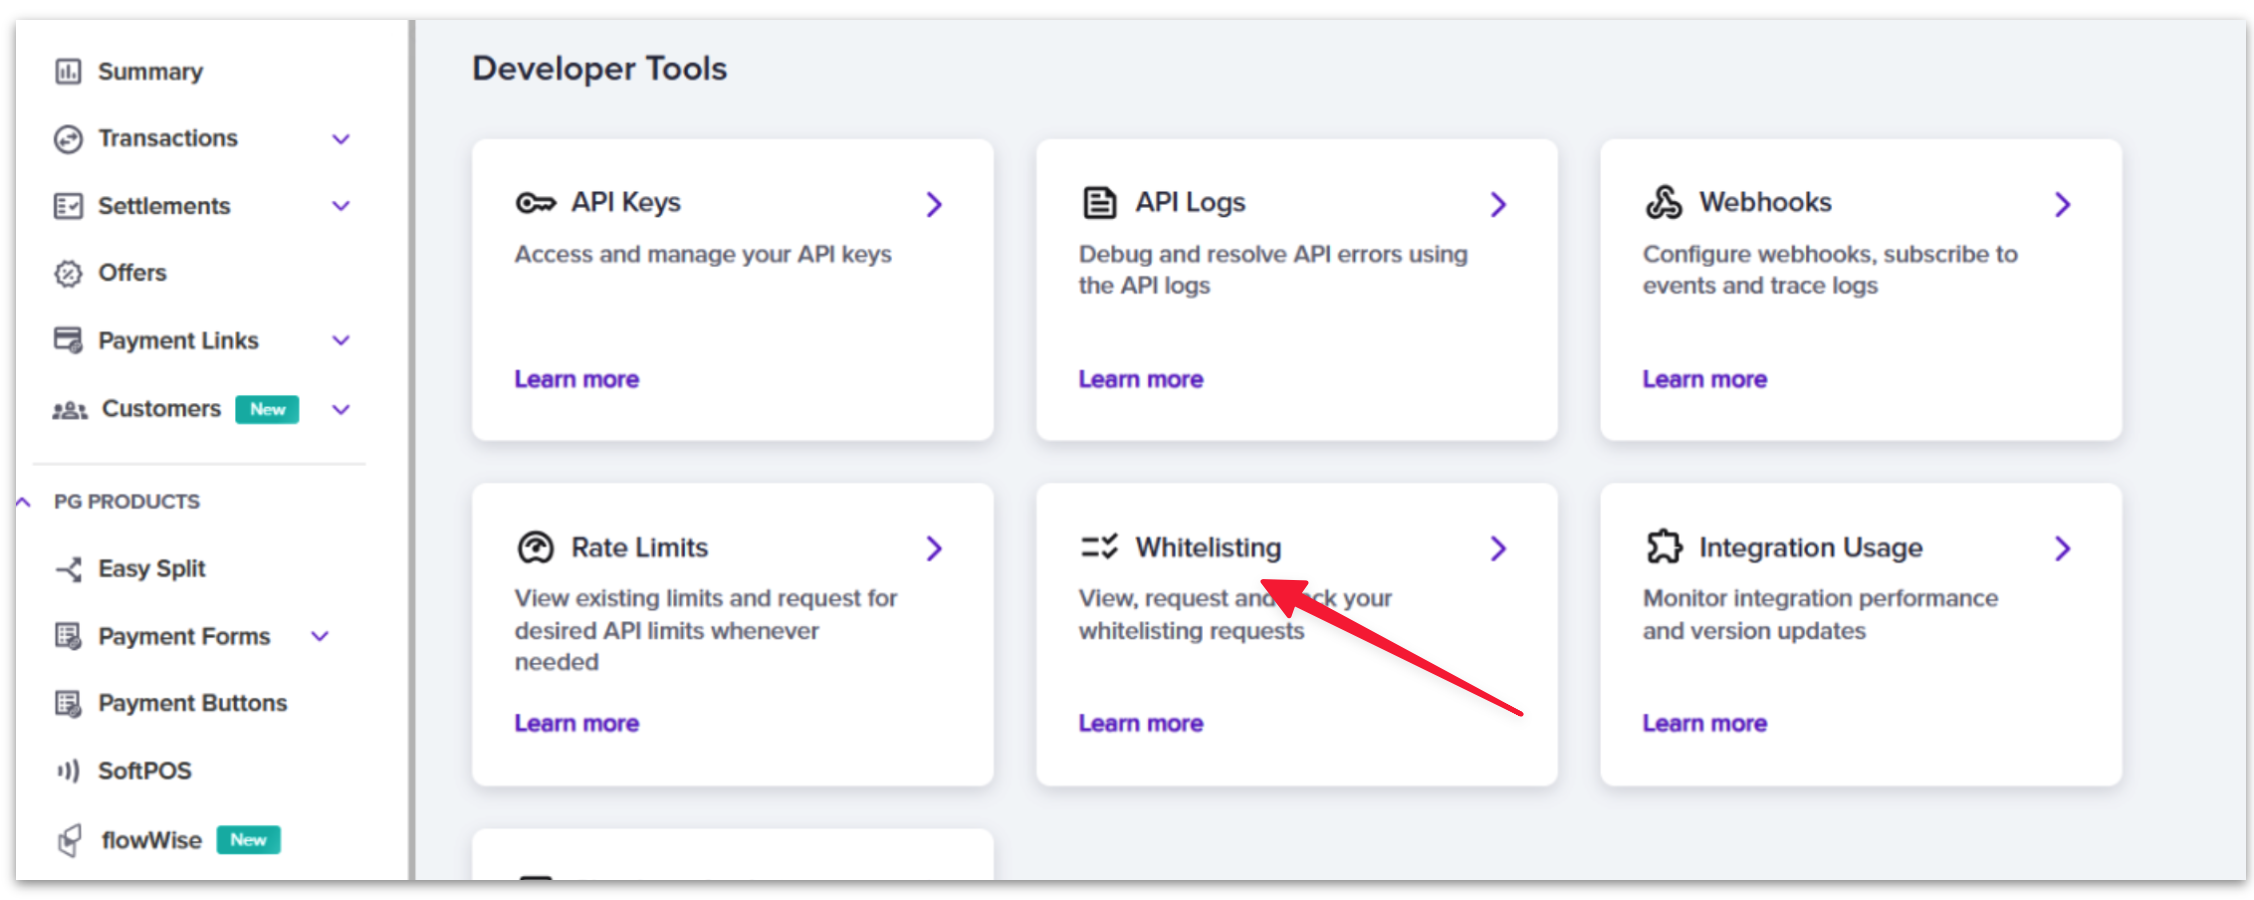Click the Rate Limits card title
The image size is (2254, 900).
pos(639,548)
